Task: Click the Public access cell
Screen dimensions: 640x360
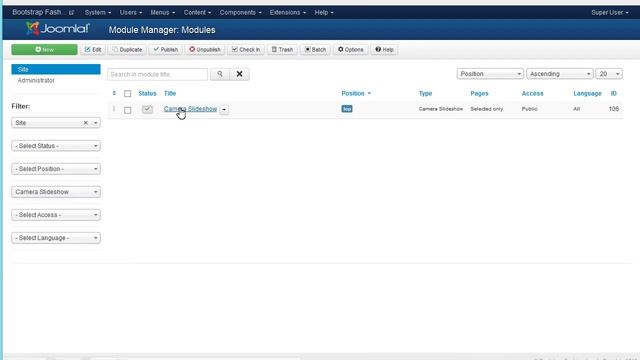Action: coord(529,109)
